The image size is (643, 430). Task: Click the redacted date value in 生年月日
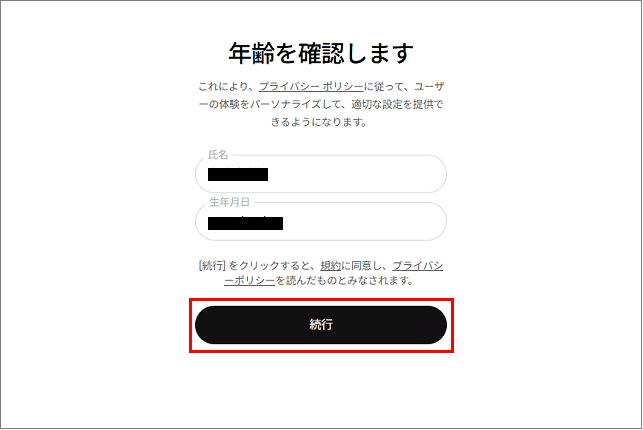(245, 223)
